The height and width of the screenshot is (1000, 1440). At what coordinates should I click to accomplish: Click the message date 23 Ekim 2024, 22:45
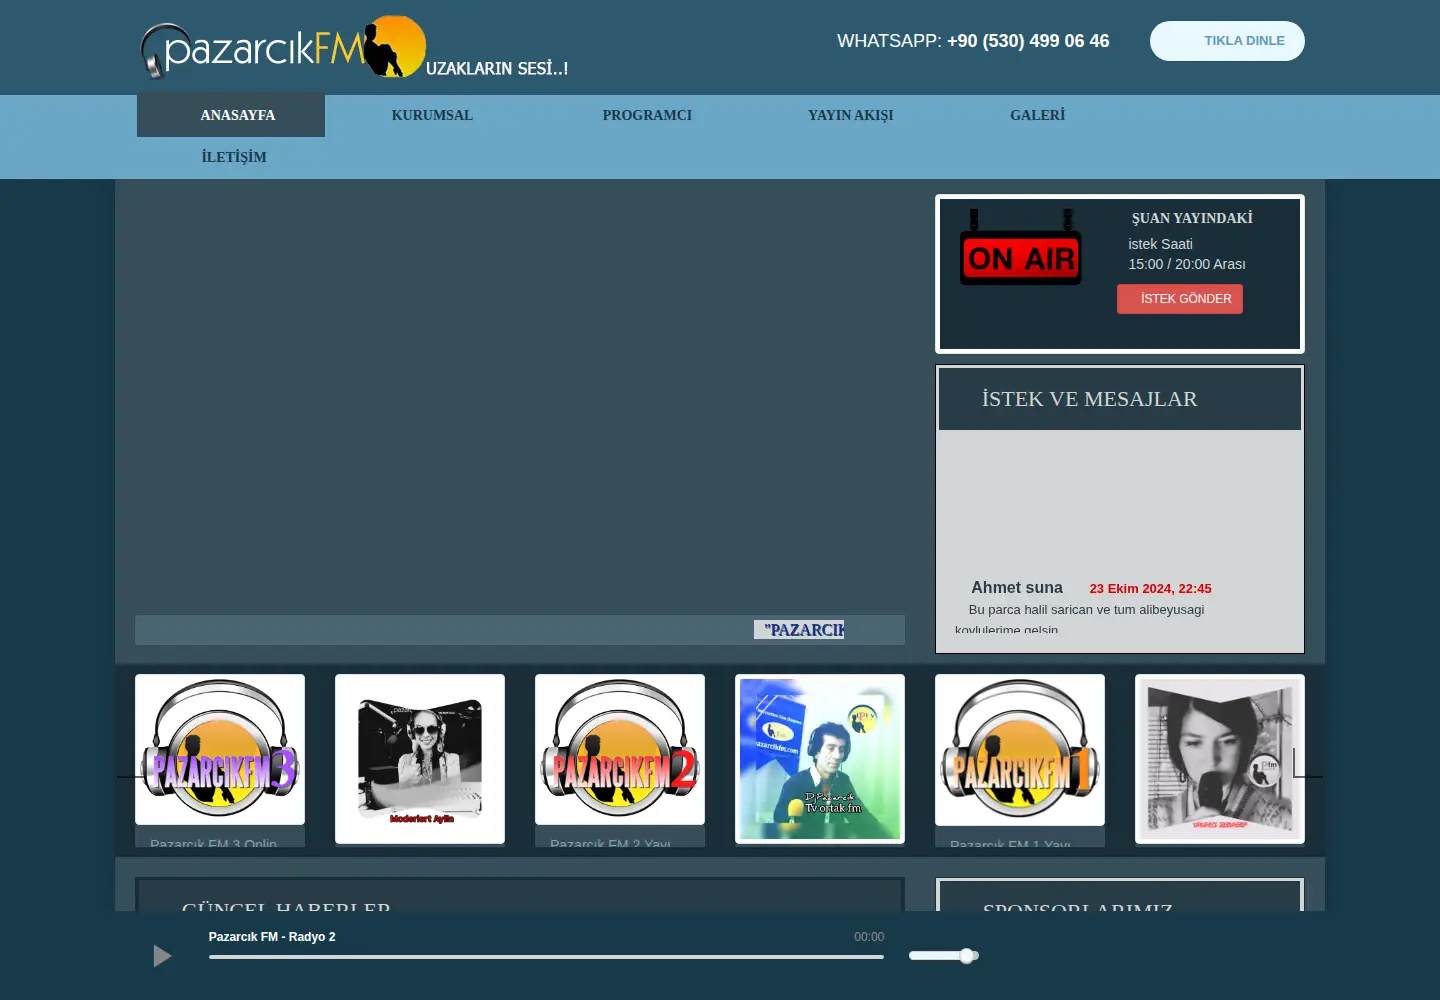pos(1150,589)
